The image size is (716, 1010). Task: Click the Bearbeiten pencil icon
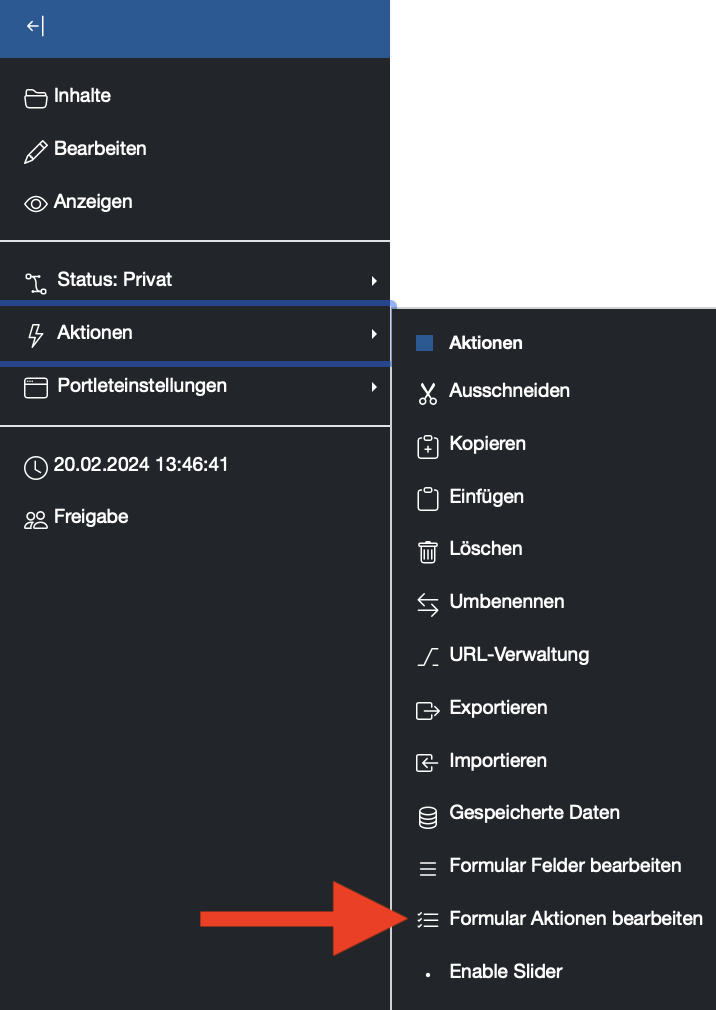35,152
